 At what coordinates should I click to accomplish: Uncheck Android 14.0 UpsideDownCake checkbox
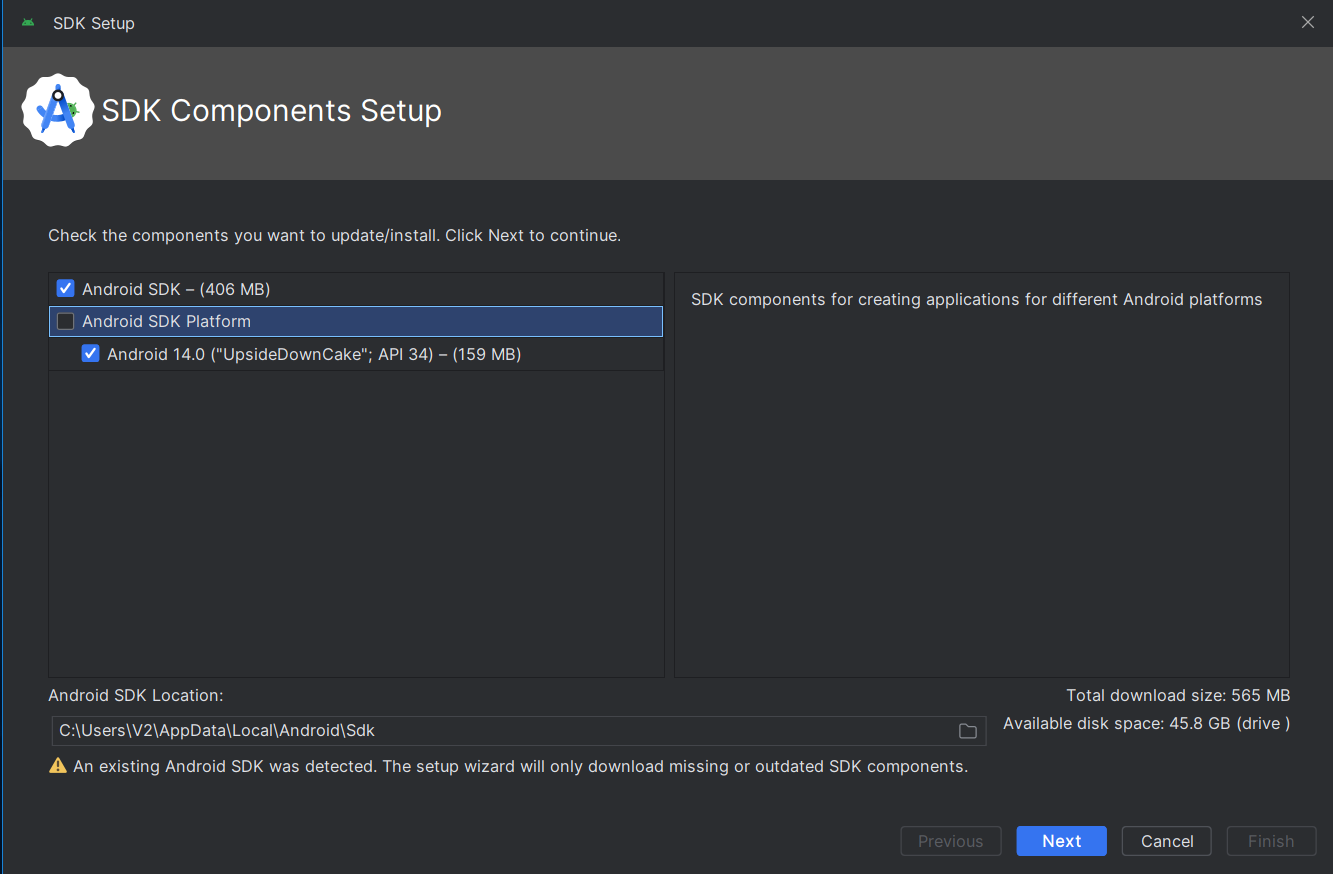click(x=91, y=354)
